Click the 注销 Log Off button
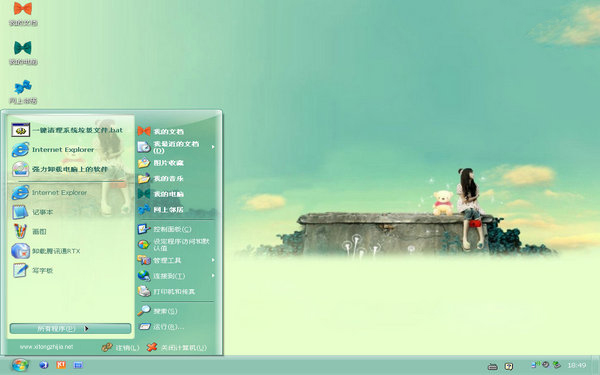This screenshot has width=600, height=375. click(121, 347)
